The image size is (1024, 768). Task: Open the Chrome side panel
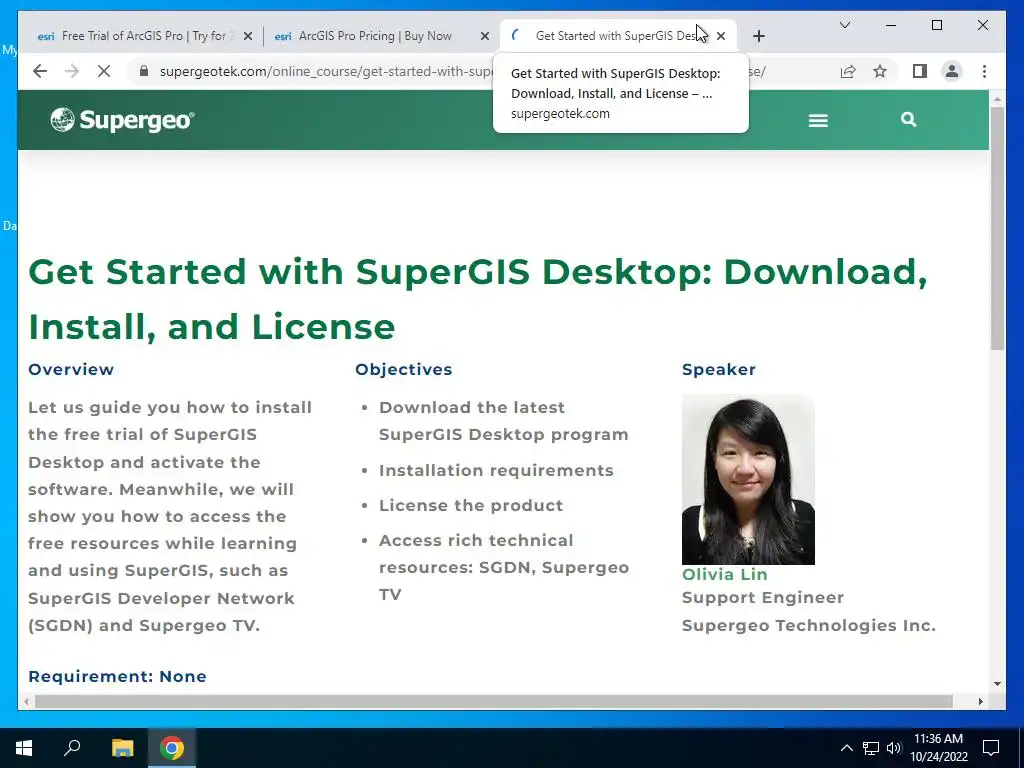920,71
